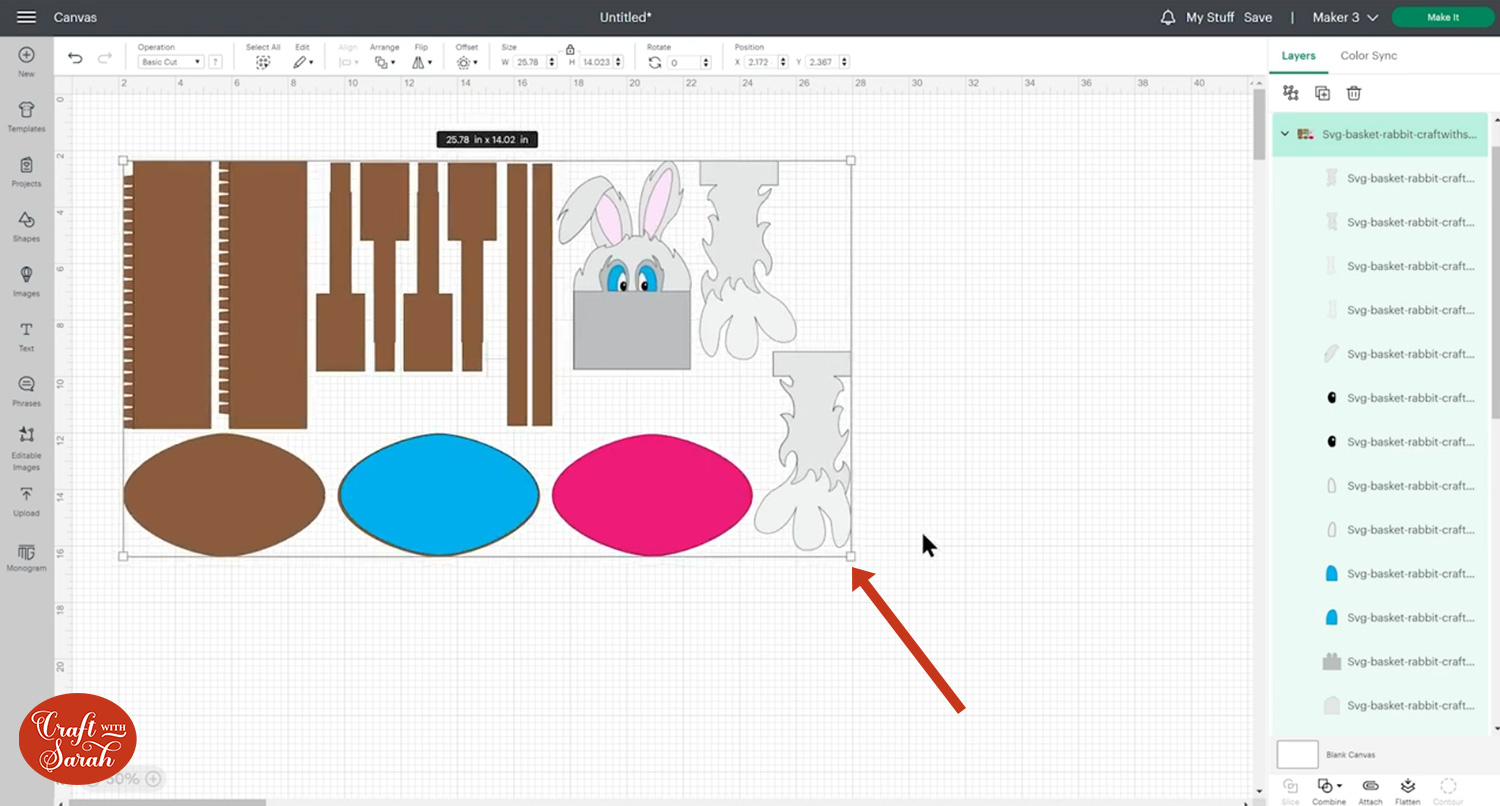
Task: Click the Attach tool icon
Action: point(1370,787)
